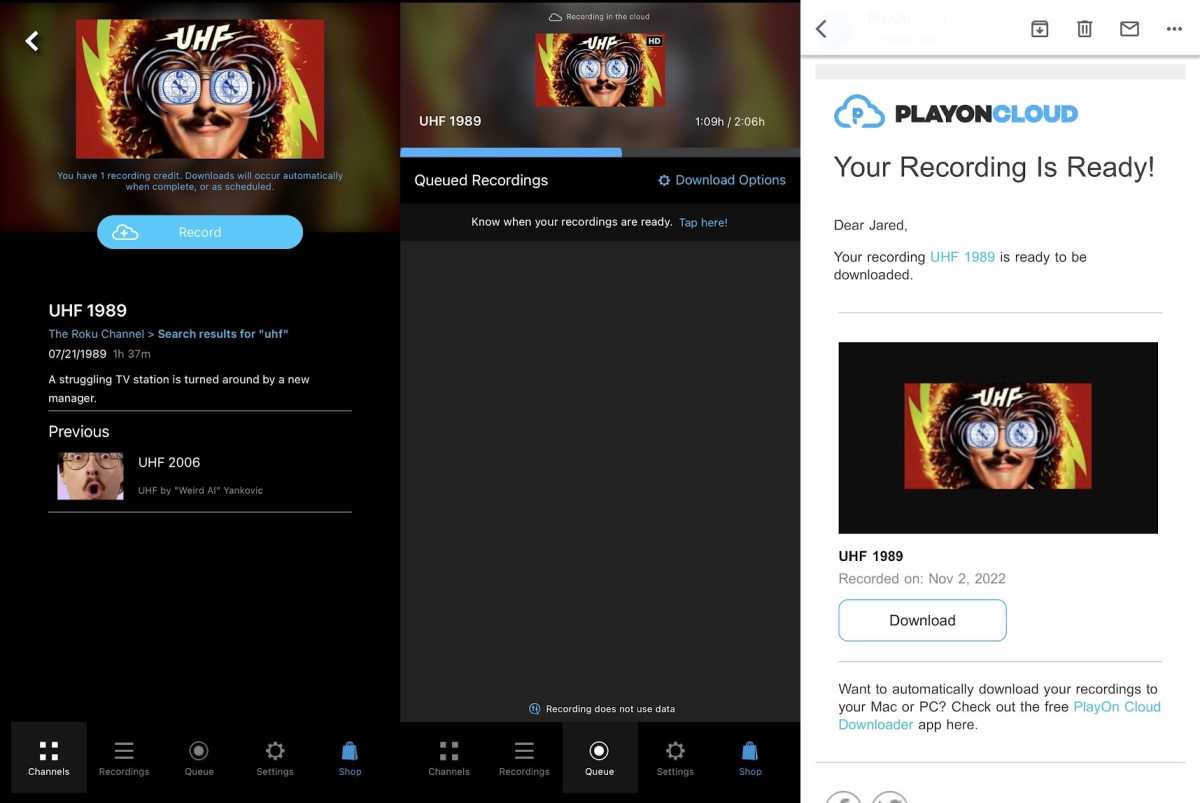Click the blue Record button
Screen dimensions: 1200x803
point(200,232)
